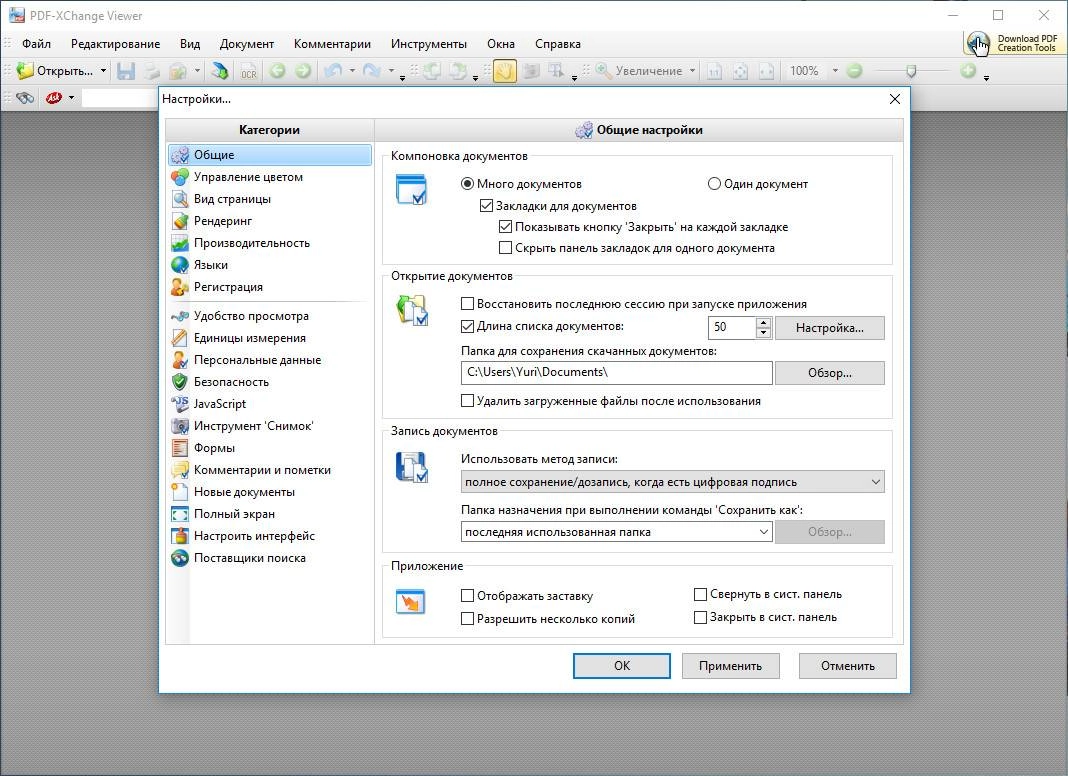Select the Hand tool icon
This screenshot has width=1068, height=776.
(505, 71)
